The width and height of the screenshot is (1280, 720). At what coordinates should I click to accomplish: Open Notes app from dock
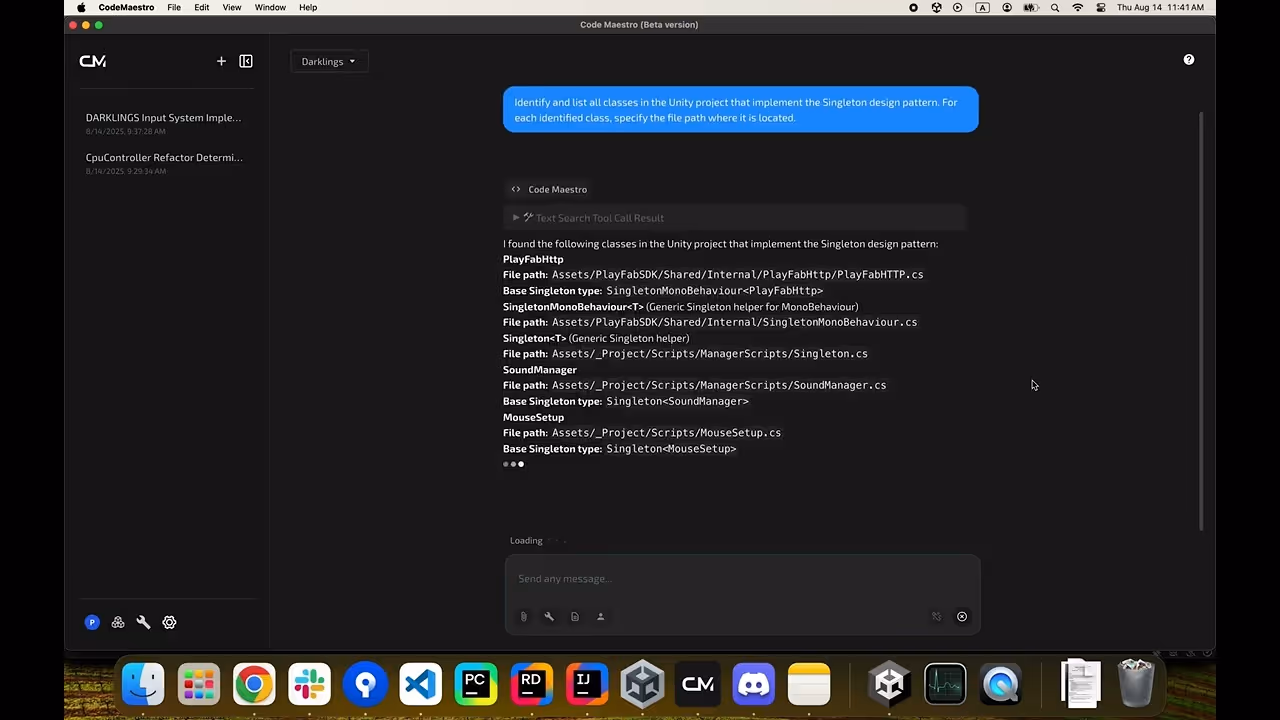[809, 684]
